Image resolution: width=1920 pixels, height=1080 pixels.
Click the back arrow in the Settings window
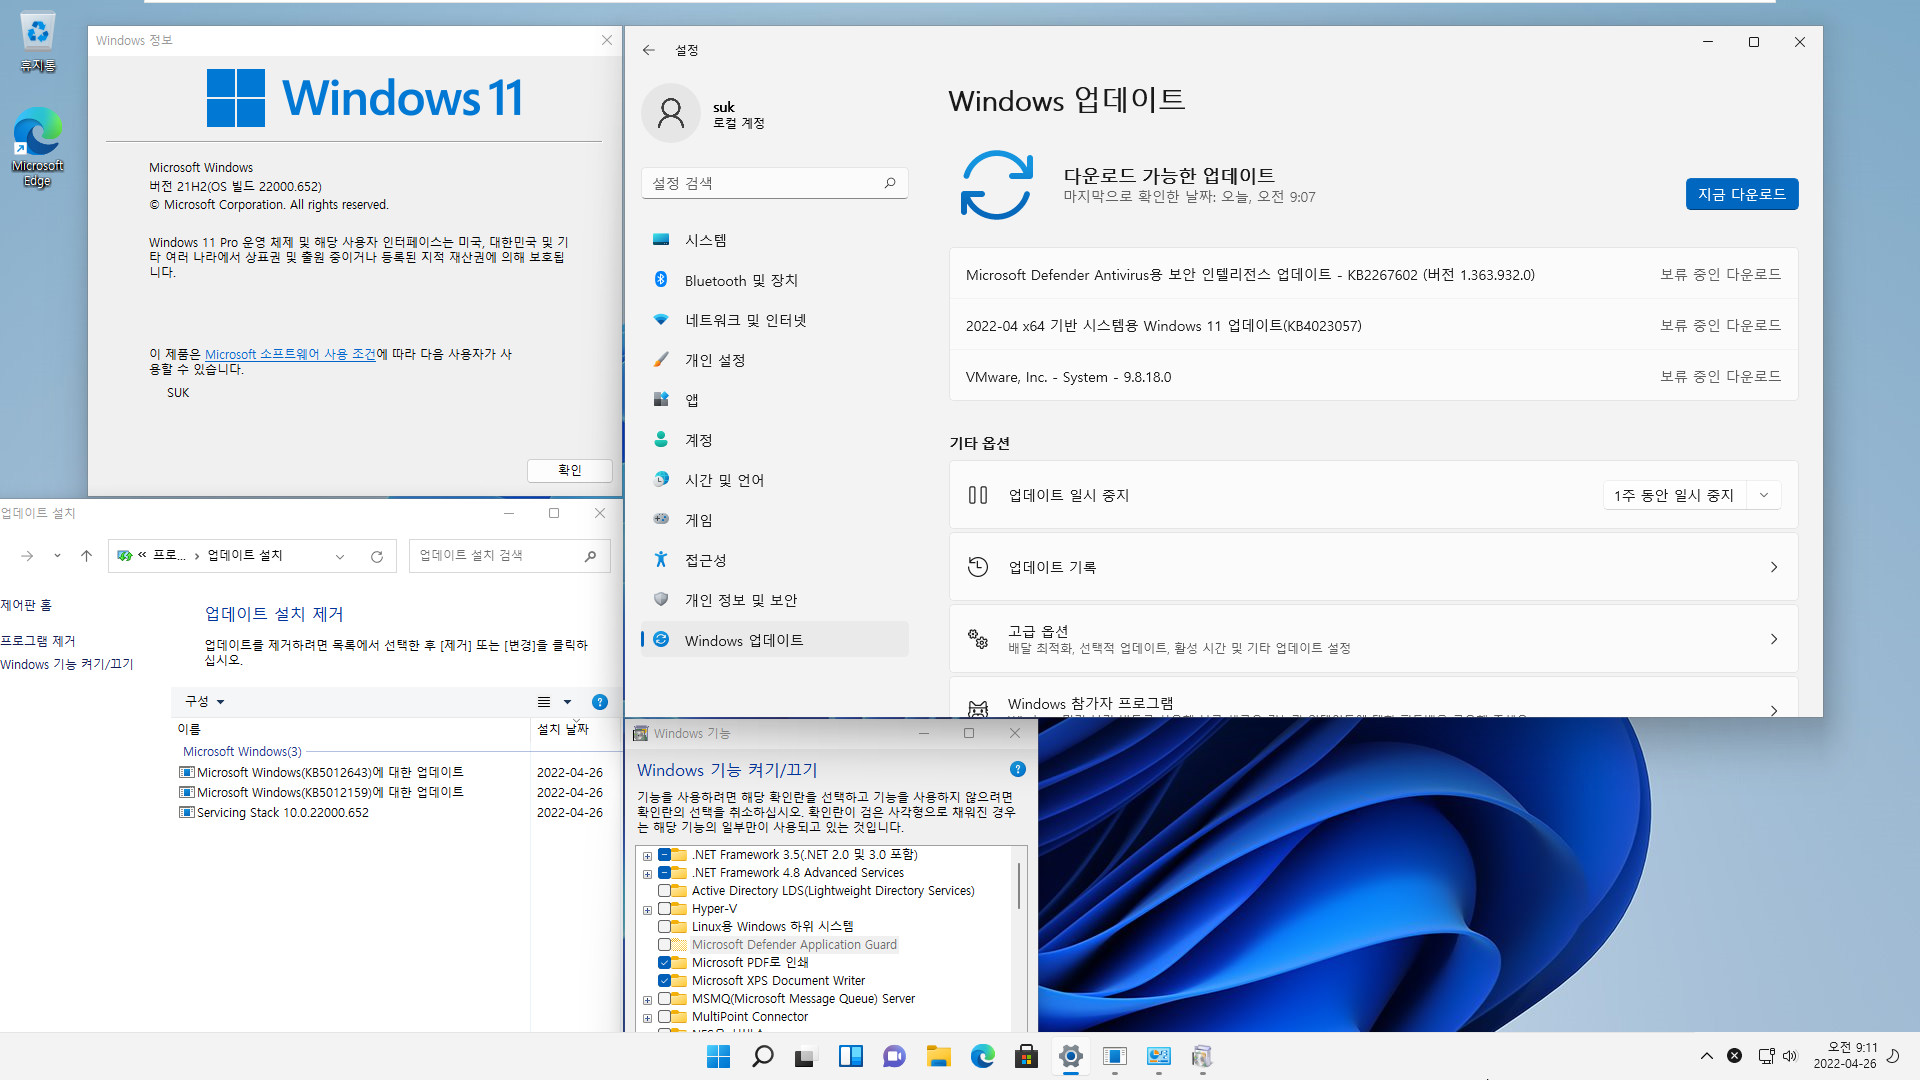click(x=649, y=50)
